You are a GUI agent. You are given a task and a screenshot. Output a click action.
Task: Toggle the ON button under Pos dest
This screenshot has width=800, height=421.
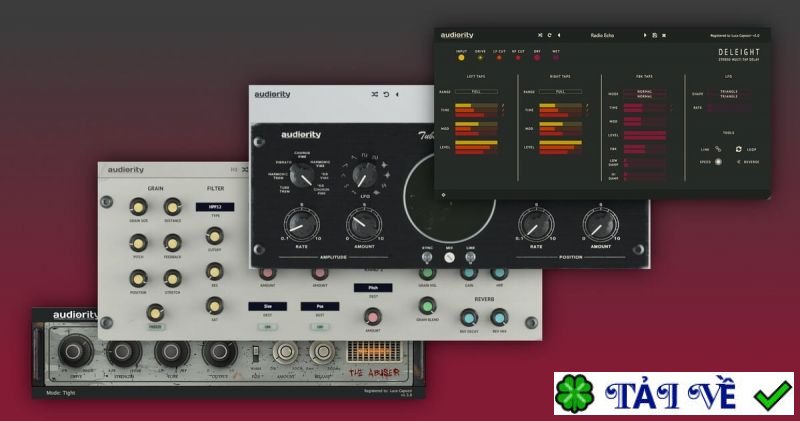click(x=320, y=327)
